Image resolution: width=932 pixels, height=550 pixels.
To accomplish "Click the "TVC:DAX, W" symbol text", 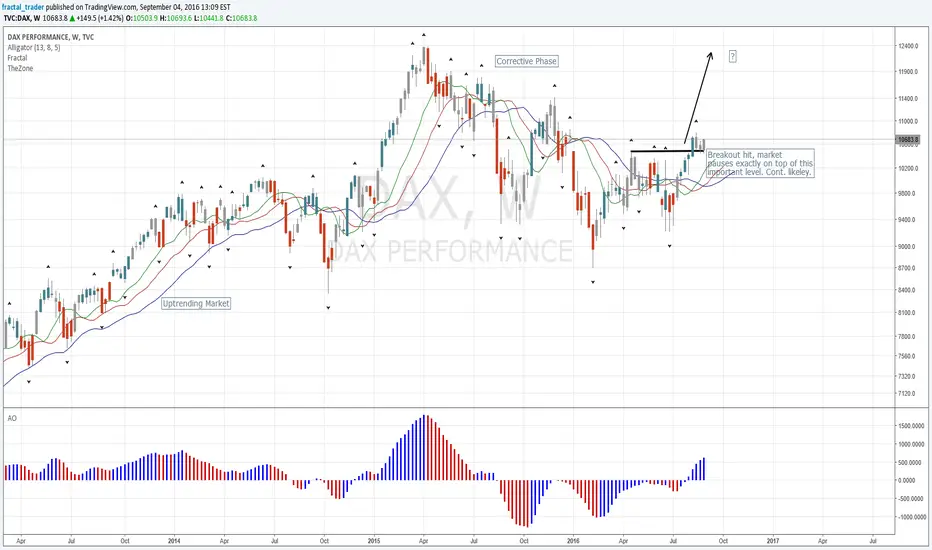I will coord(22,18).
